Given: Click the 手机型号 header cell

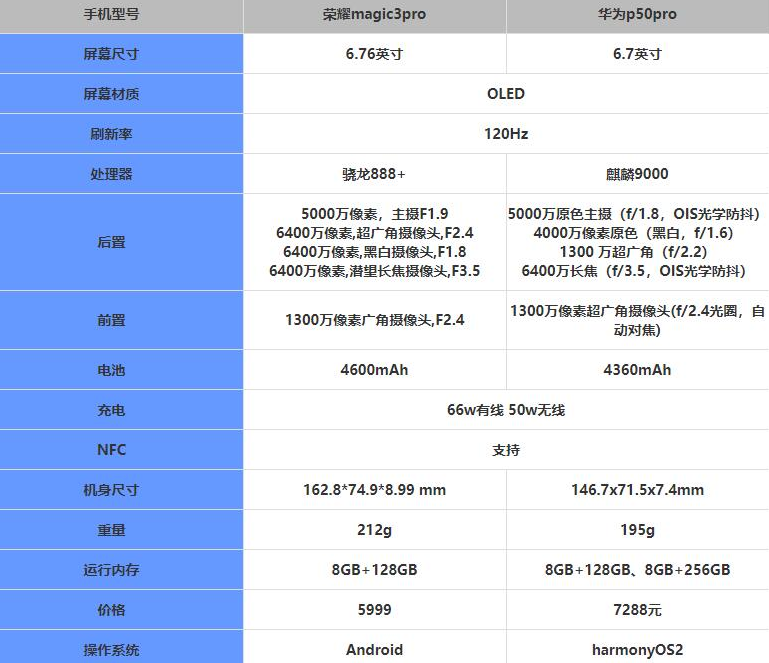Looking at the screenshot, I should click(x=111, y=16).
